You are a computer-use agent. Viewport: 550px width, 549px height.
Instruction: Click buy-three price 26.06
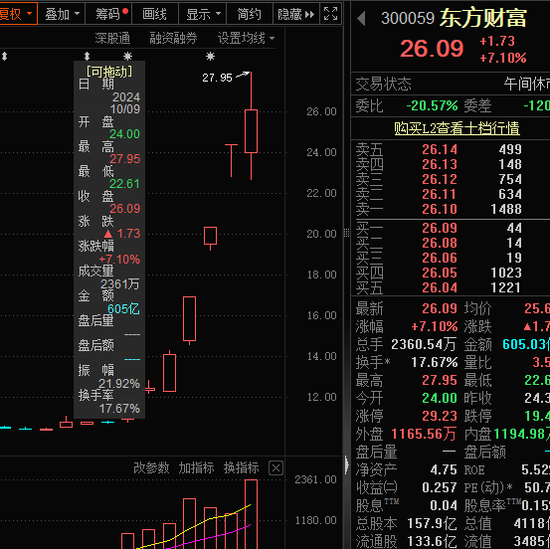pos(440,258)
